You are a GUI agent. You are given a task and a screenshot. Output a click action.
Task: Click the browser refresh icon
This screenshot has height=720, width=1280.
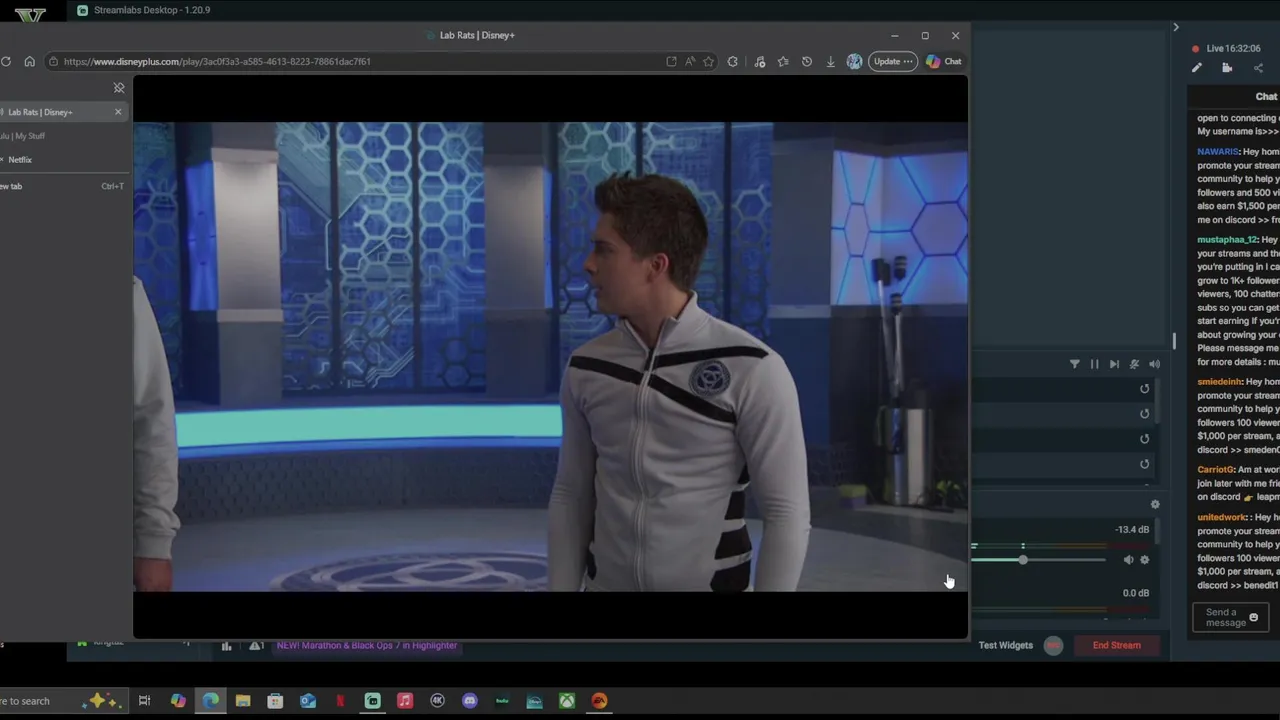click(6, 61)
